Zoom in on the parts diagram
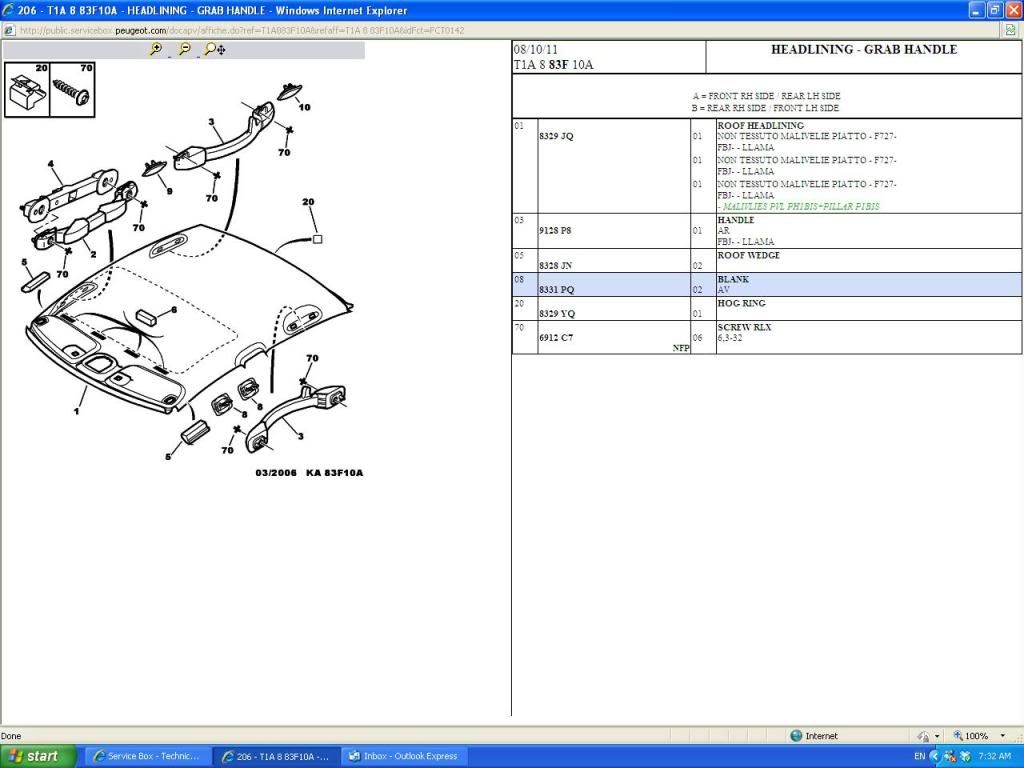Screen dimensions: 1024x768 (x=156, y=49)
